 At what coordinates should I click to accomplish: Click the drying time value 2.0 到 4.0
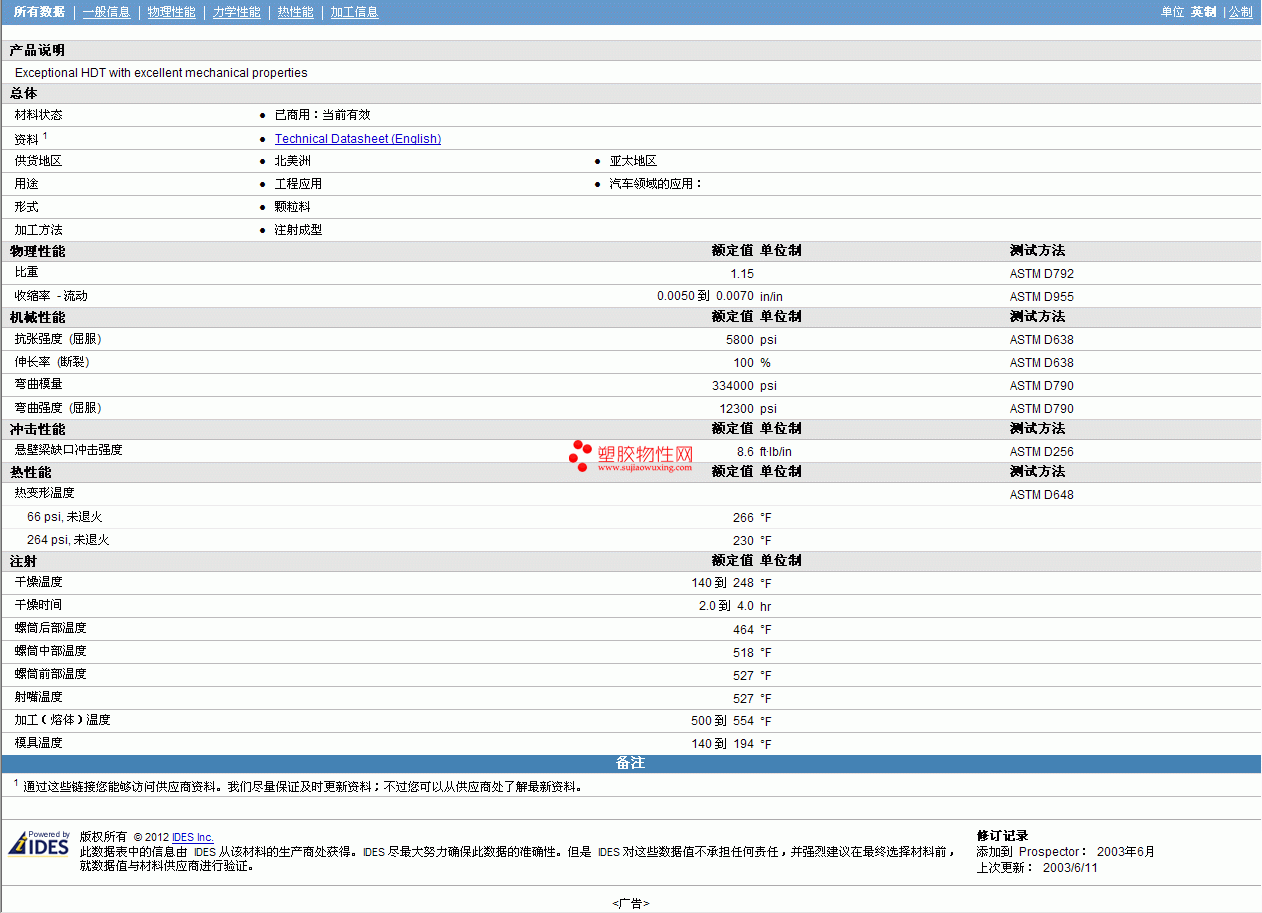click(x=726, y=606)
